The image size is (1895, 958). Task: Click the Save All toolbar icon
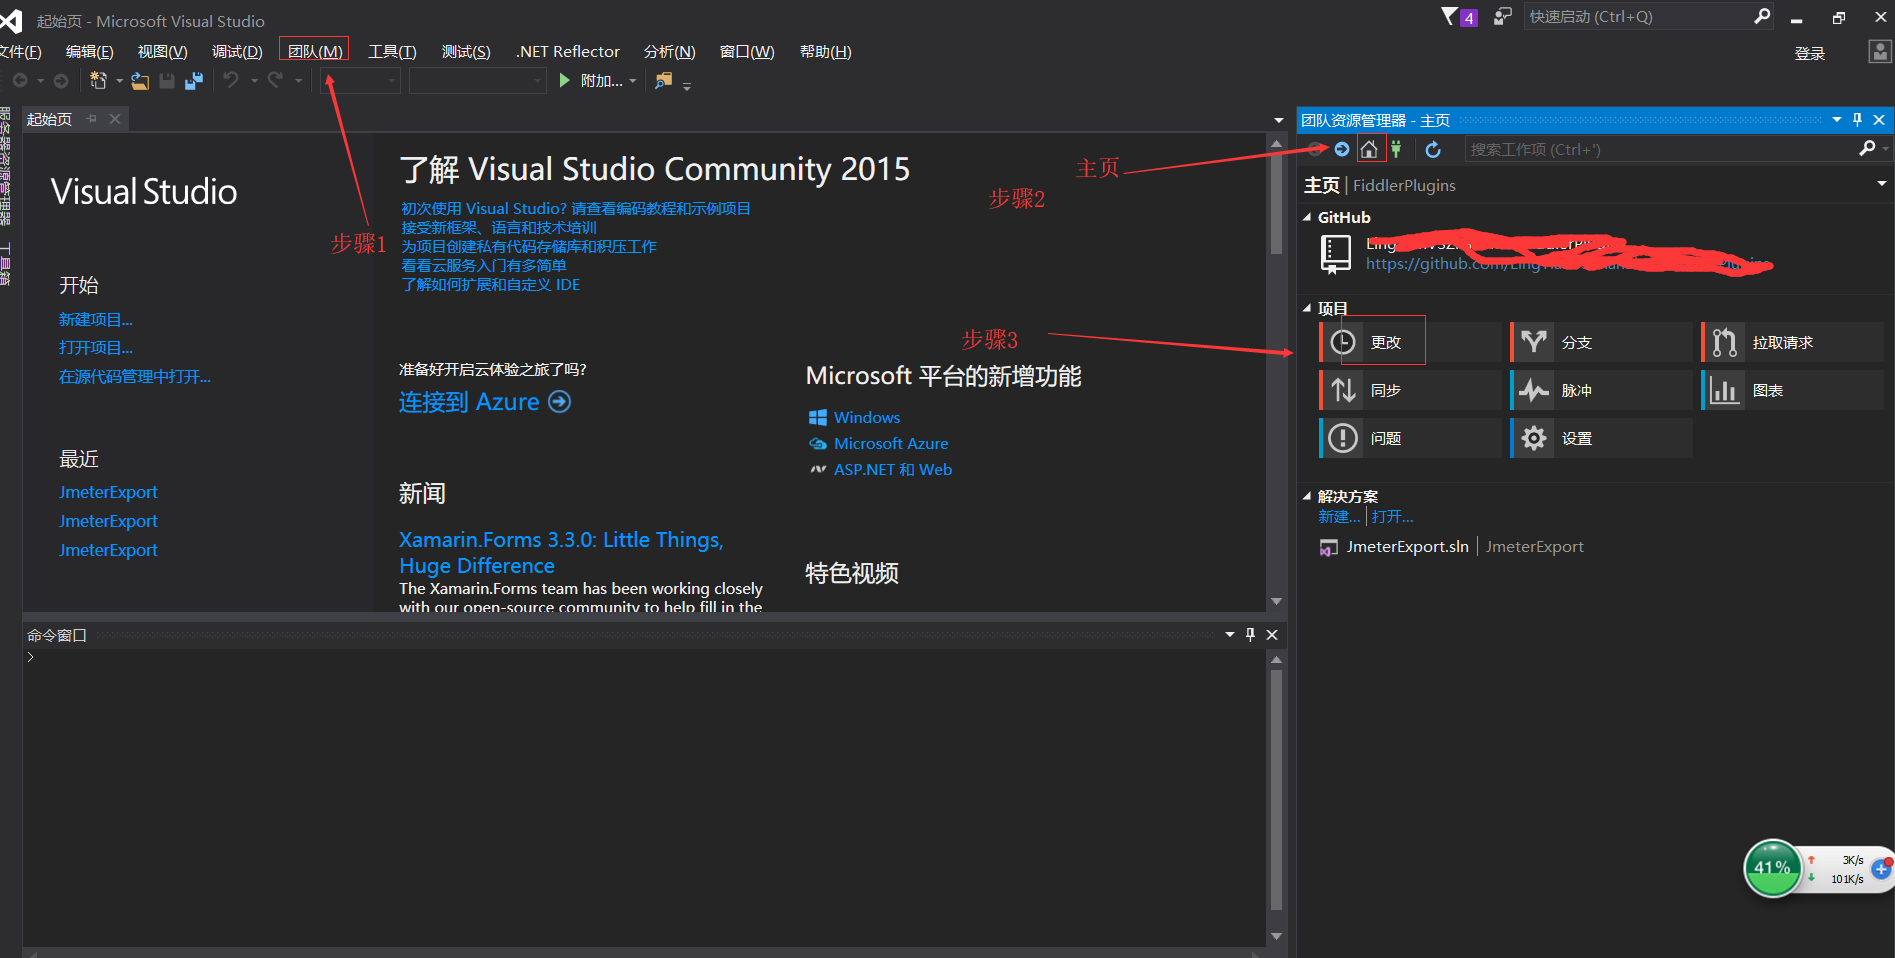pos(194,81)
